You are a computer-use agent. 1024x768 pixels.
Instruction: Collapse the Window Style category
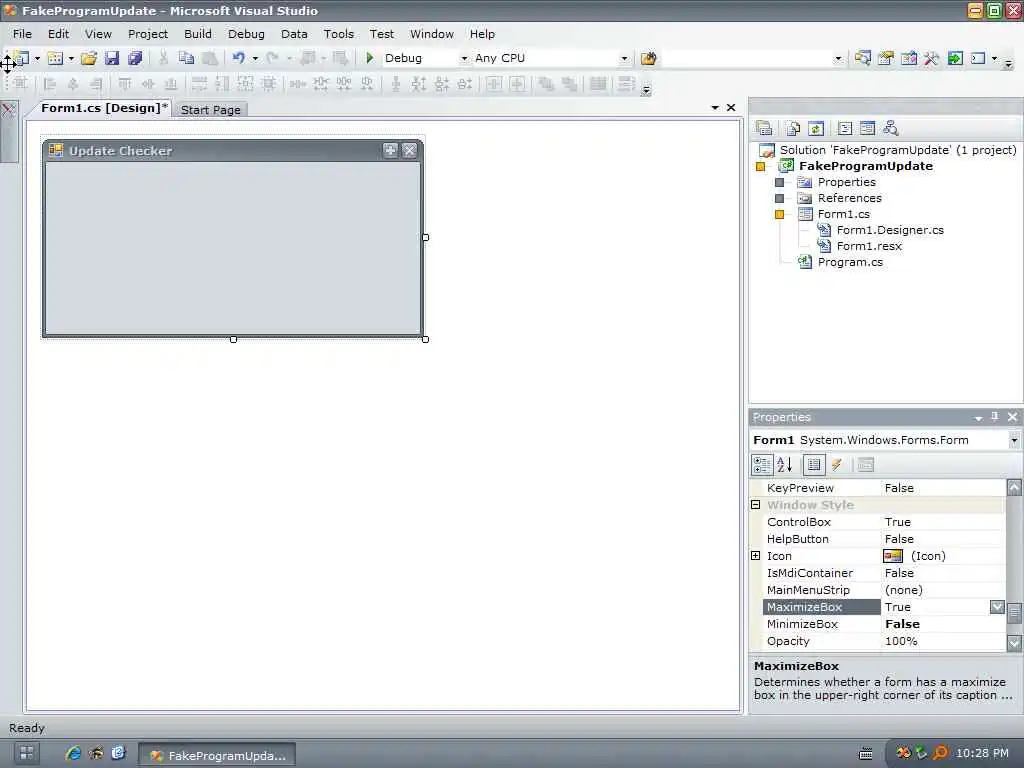click(756, 505)
